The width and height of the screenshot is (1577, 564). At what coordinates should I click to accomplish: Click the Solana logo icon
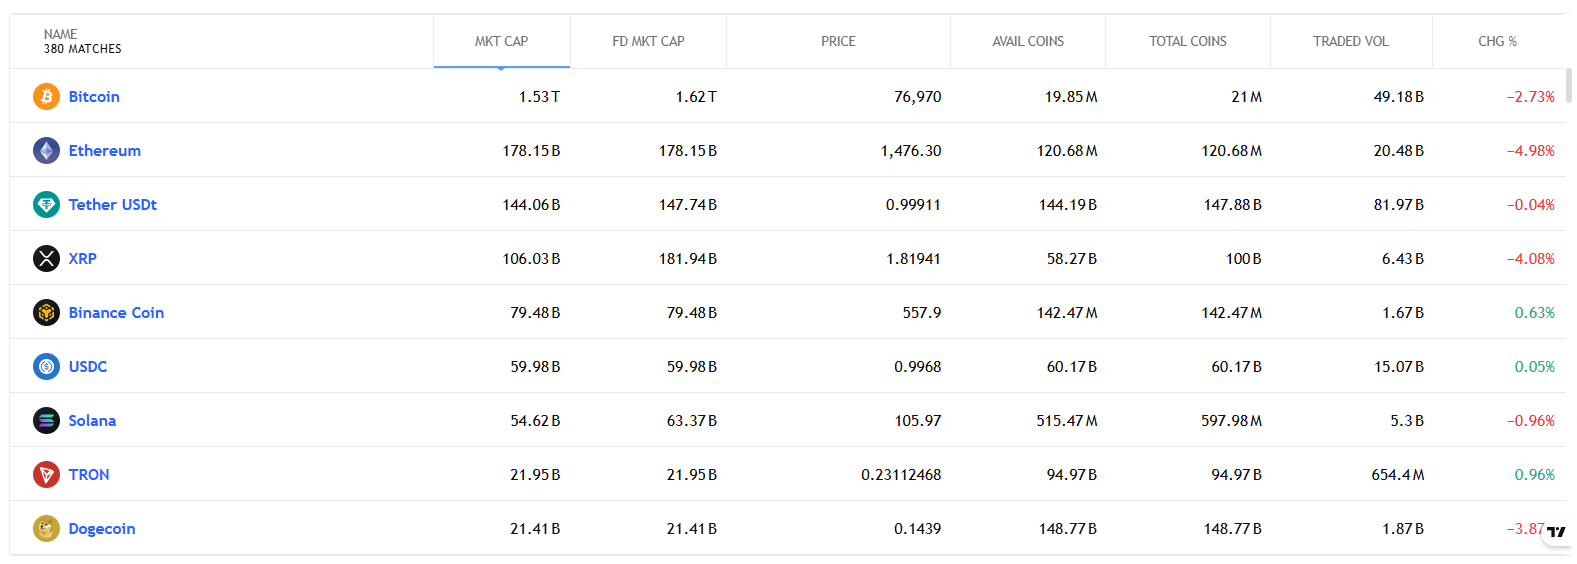pos(46,421)
